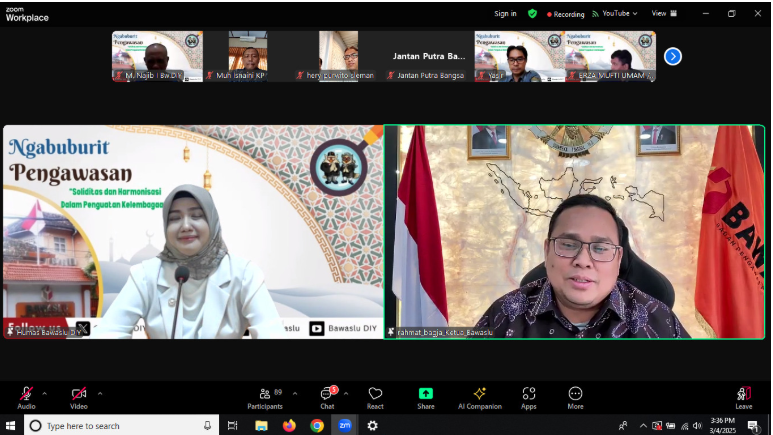
Task: Expand the Chat options caret
Action: [x=346, y=394]
